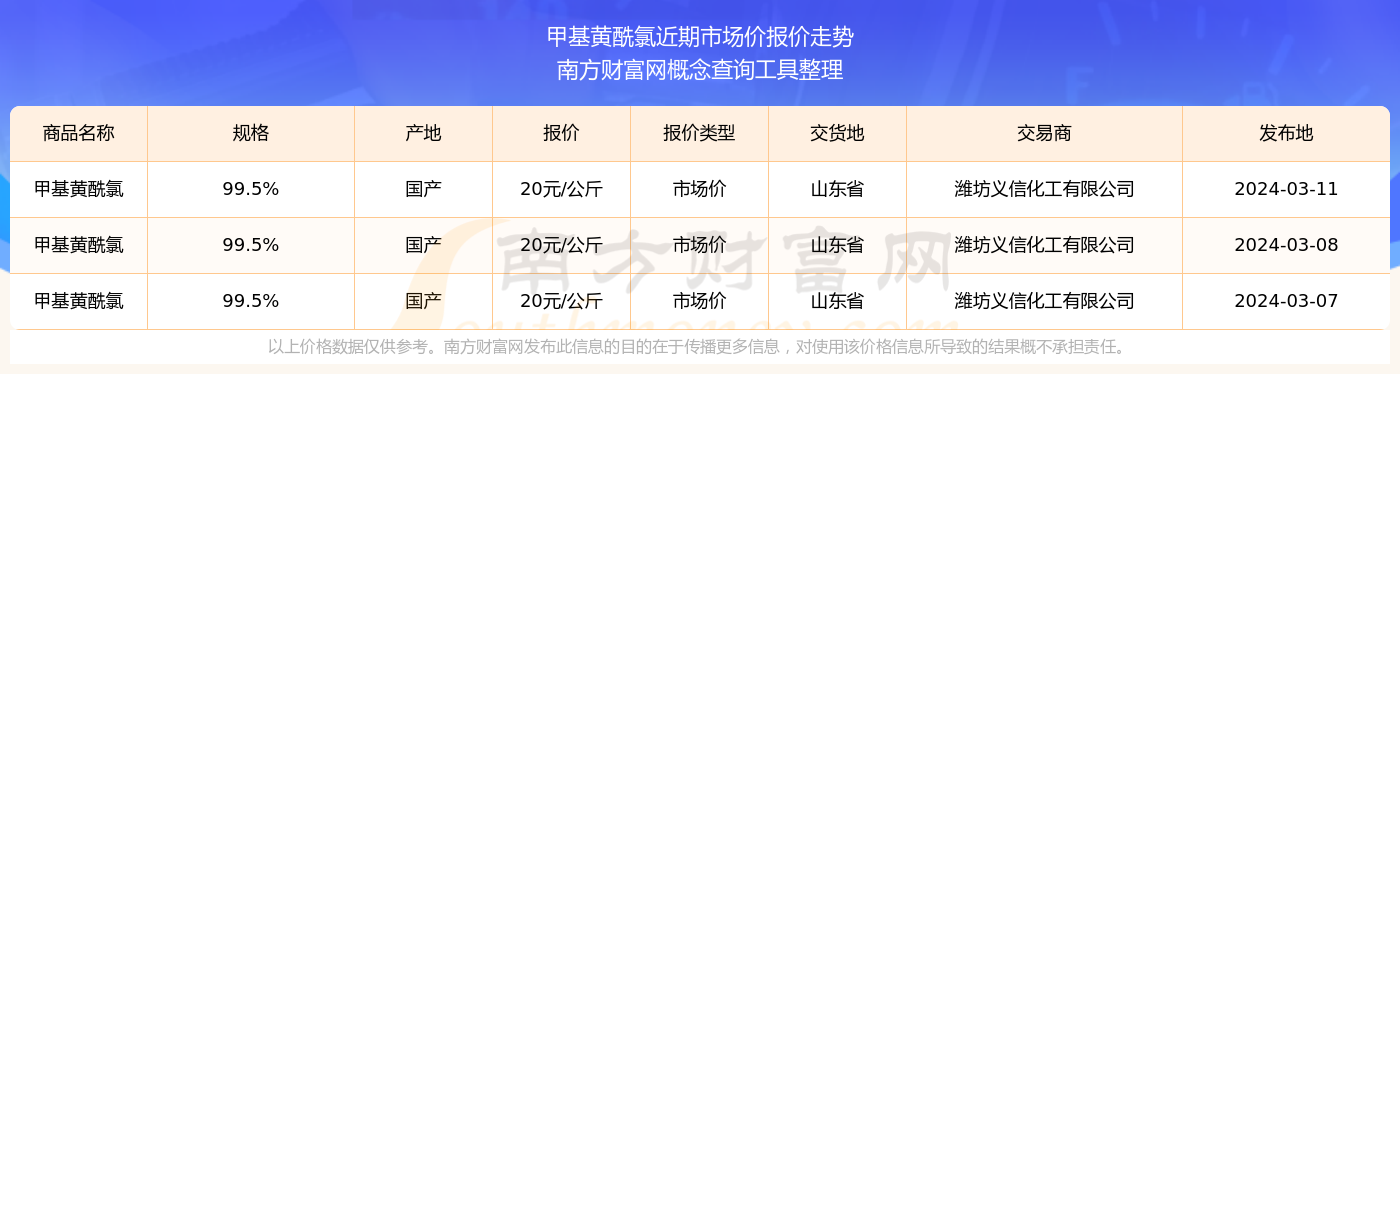Select the date 2024-03-11 cell
The image size is (1400, 1205).
coord(1286,189)
